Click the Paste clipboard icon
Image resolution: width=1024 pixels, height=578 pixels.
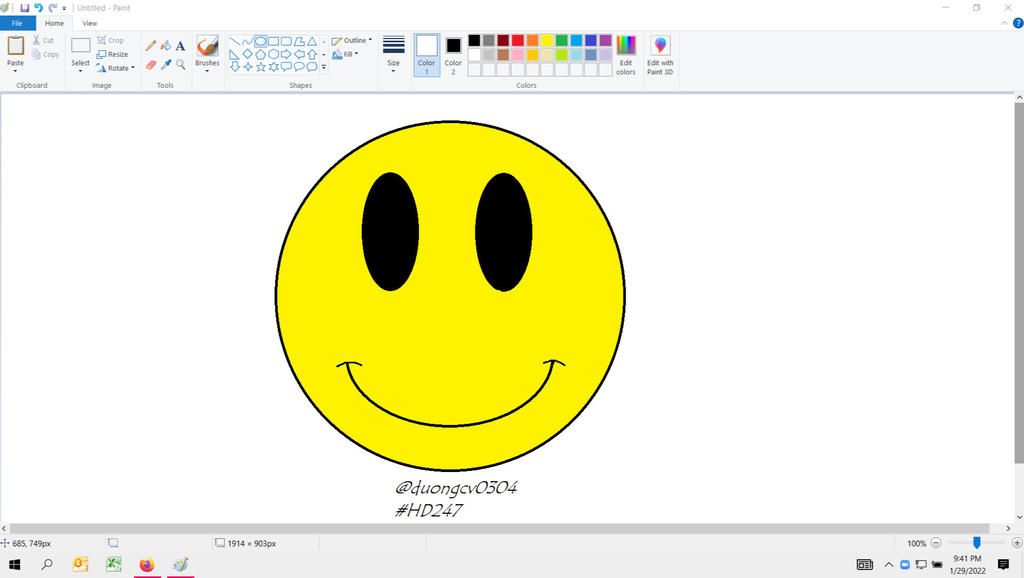pyautogui.click(x=16, y=46)
